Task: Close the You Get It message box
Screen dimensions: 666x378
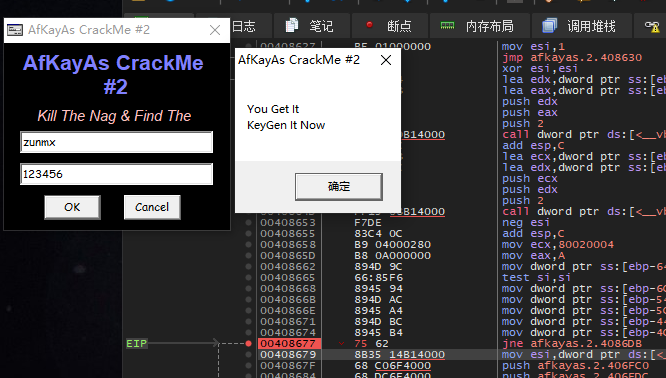Action: click(386, 60)
